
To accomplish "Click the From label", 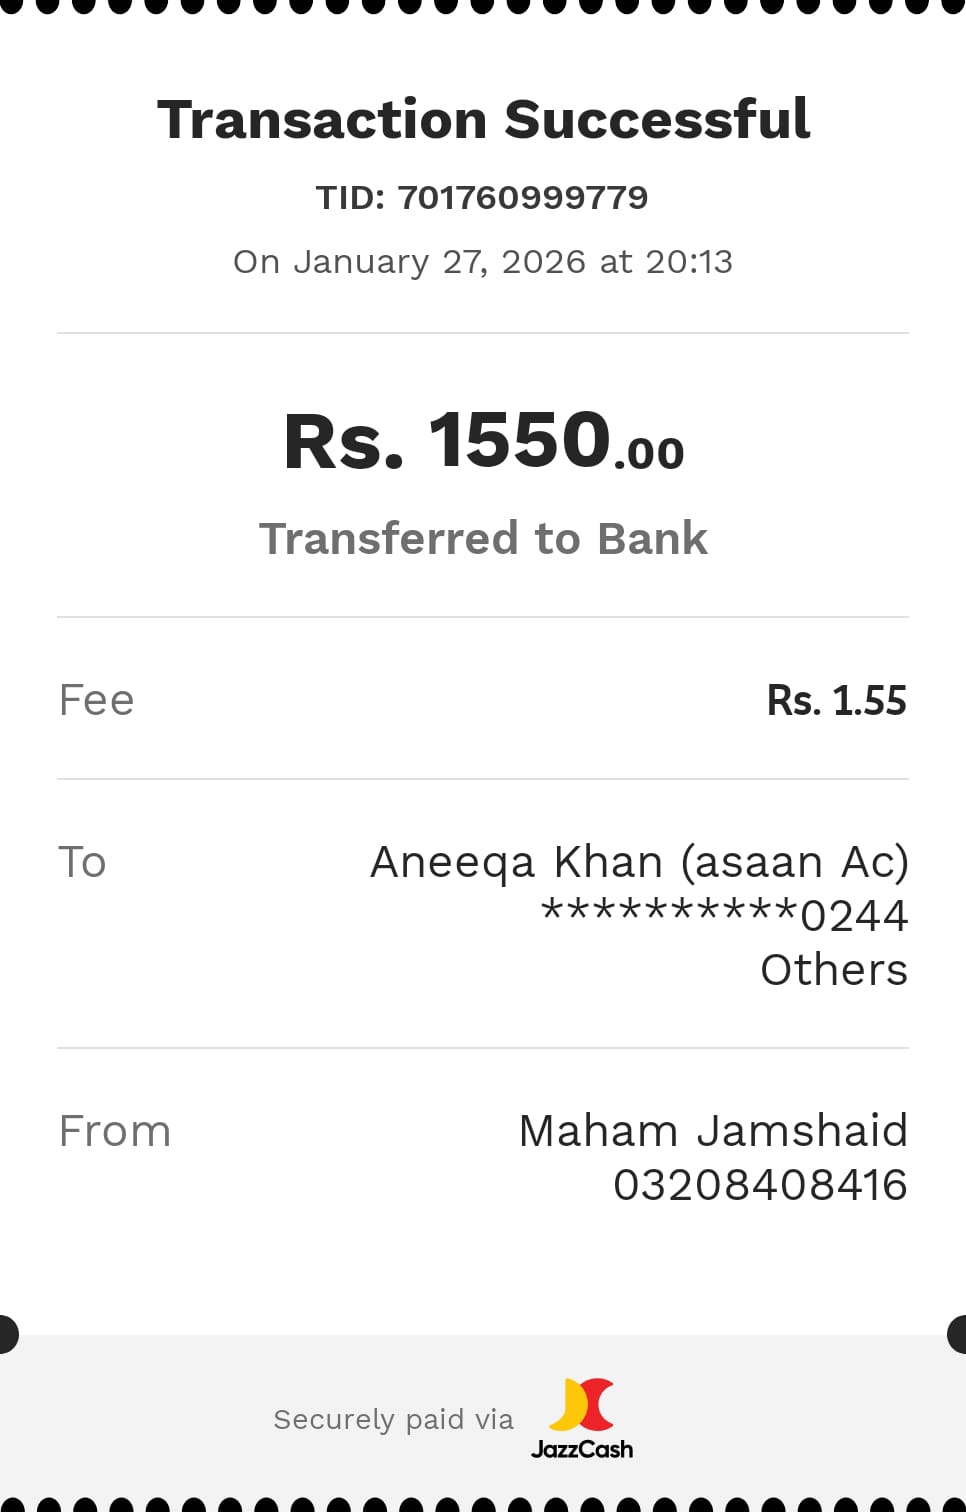I will click(115, 1131).
